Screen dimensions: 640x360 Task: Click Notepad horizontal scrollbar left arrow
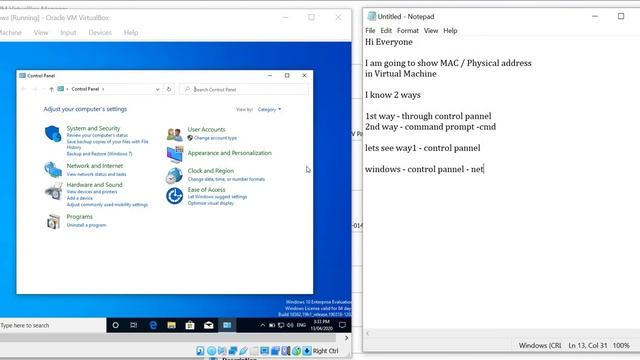tap(368, 333)
